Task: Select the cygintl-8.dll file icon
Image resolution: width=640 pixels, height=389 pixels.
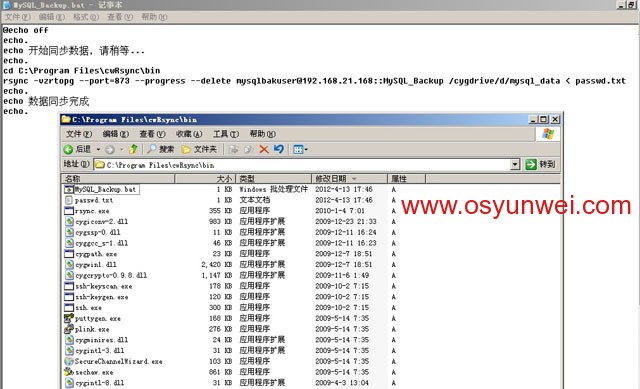Action: tap(69, 383)
